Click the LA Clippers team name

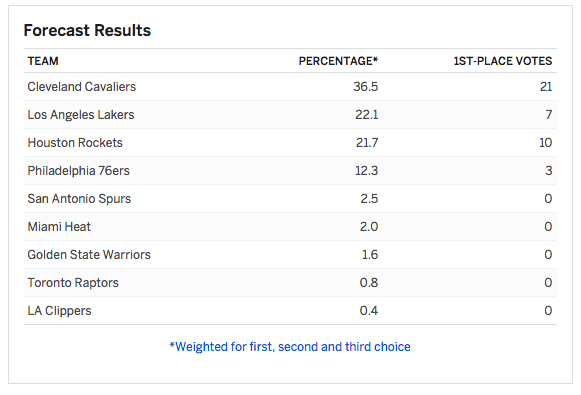59,311
